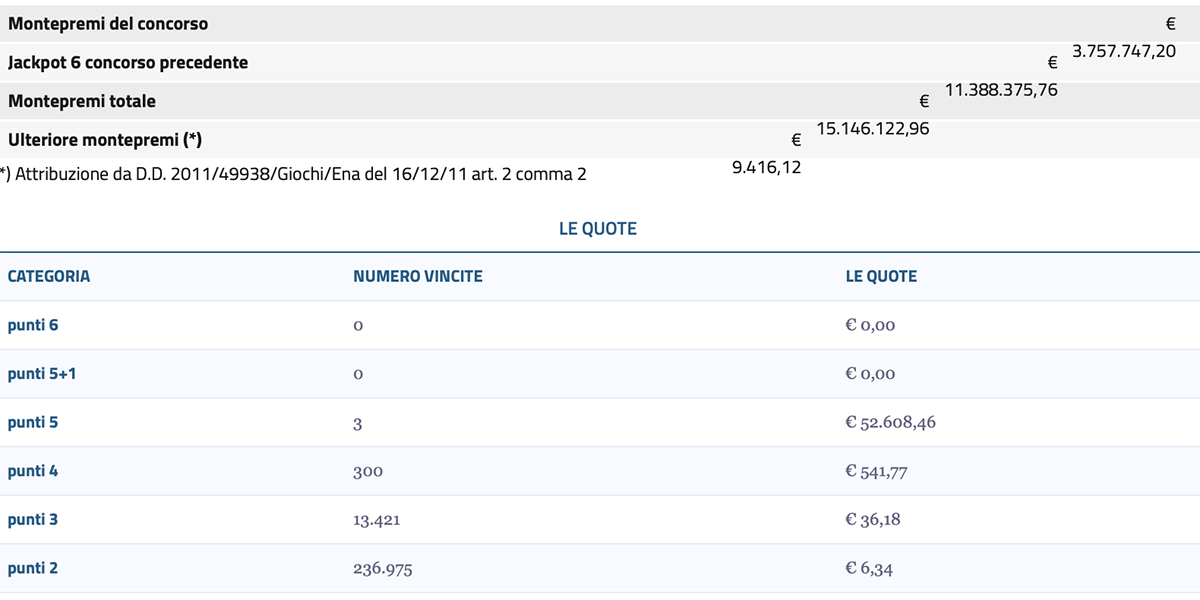1200x600 pixels.
Task: Click the Jackpot 6 concorso precedente label
Action: click(128, 62)
